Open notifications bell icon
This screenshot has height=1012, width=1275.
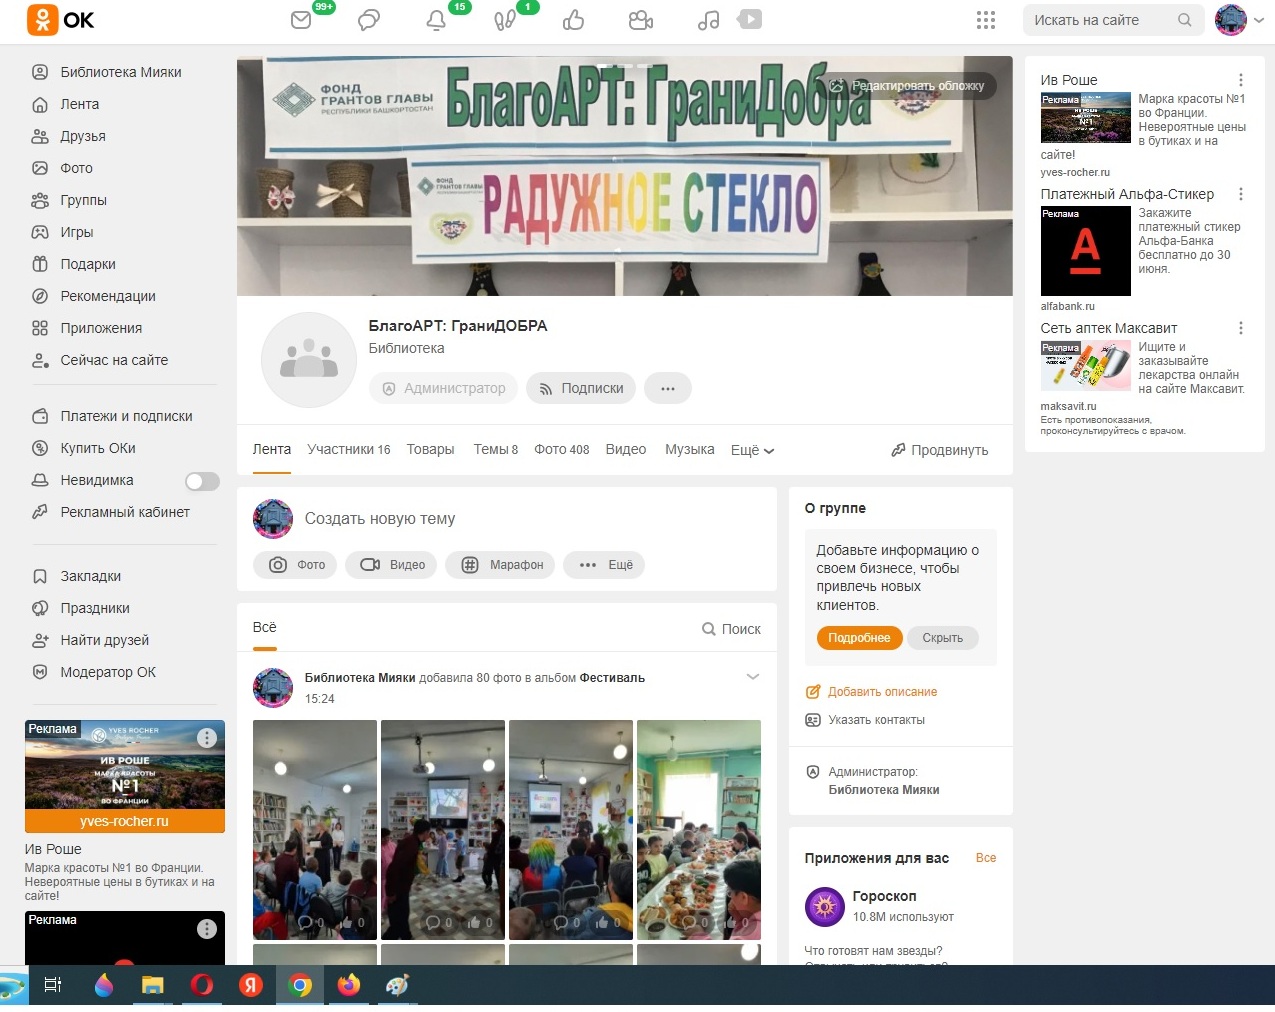click(x=436, y=20)
